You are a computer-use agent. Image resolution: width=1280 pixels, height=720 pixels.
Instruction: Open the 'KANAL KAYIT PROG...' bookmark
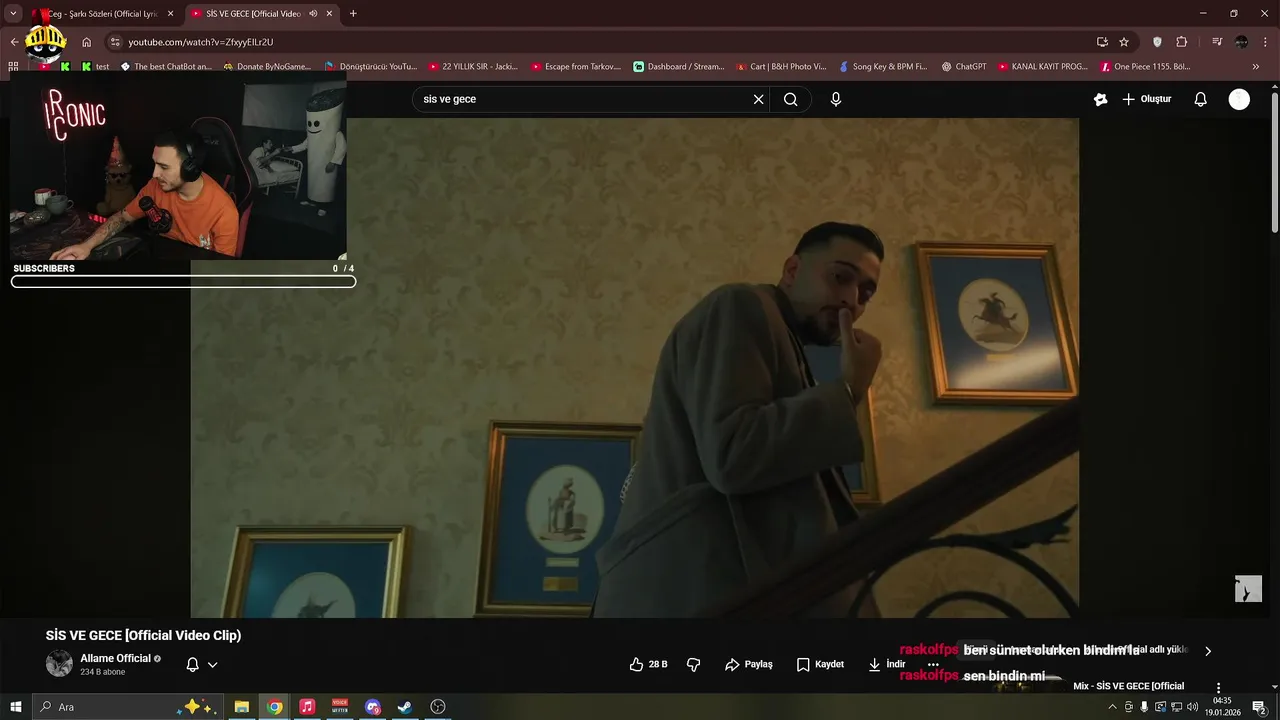[x=1042, y=67]
